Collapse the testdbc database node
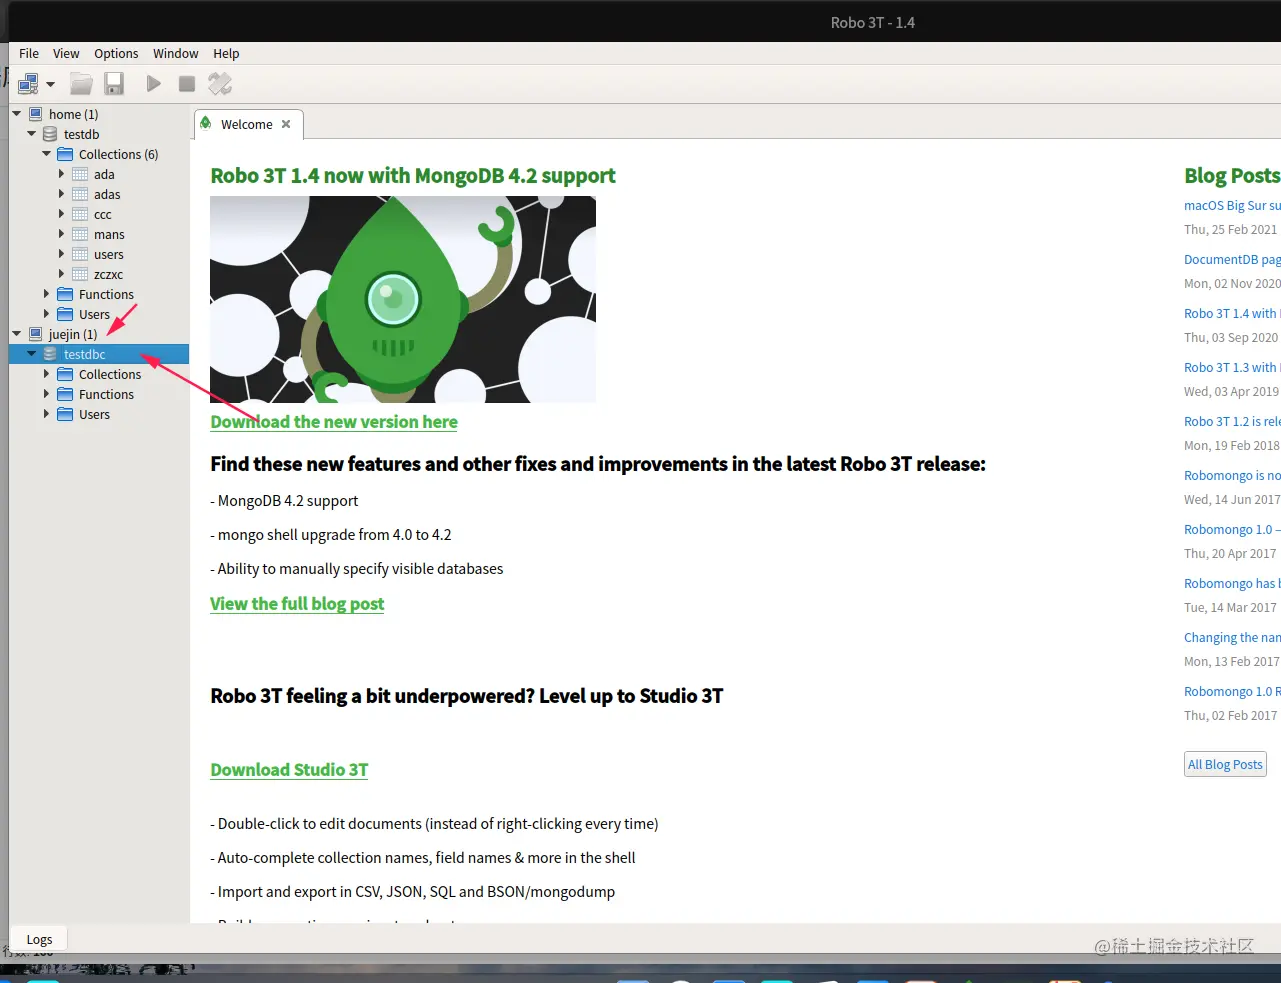 tap(32, 354)
